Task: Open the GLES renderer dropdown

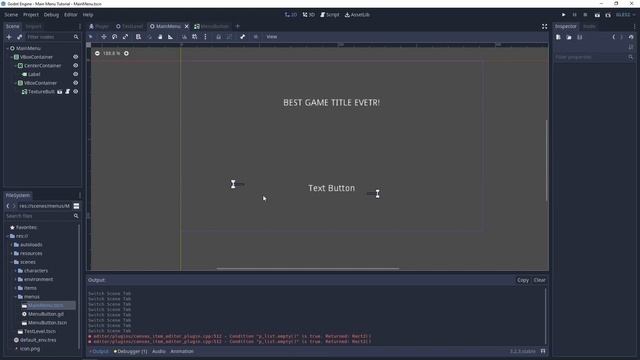Action: (625, 15)
